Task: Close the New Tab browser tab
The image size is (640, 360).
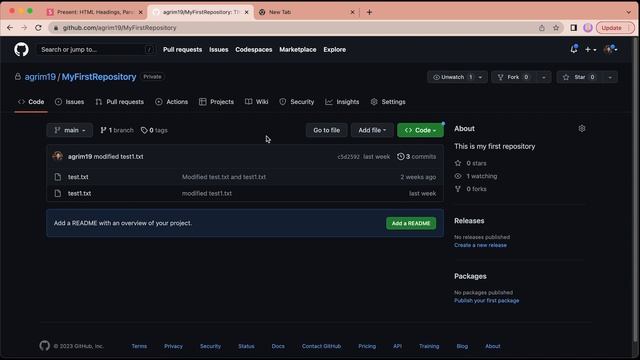Action: point(352,12)
